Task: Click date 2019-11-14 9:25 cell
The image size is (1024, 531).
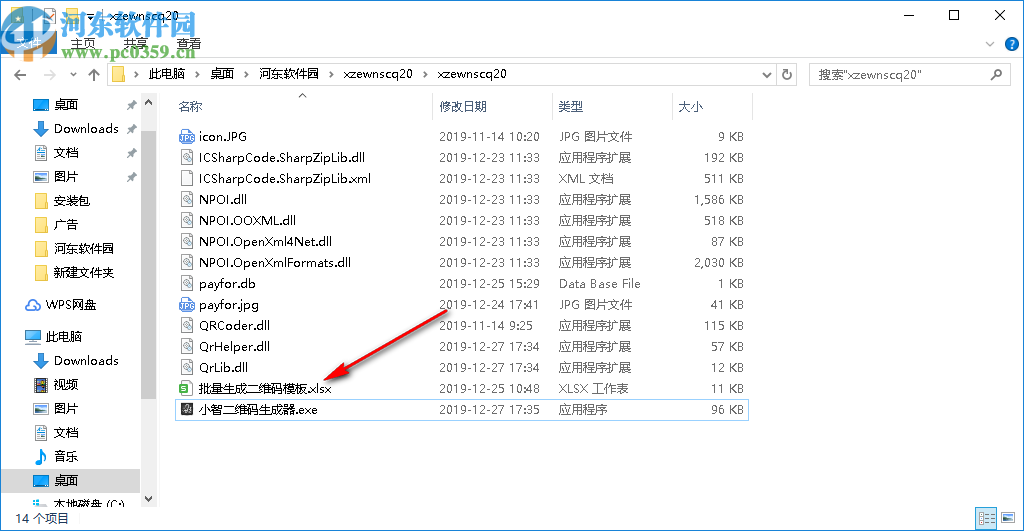Action: tap(486, 325)
